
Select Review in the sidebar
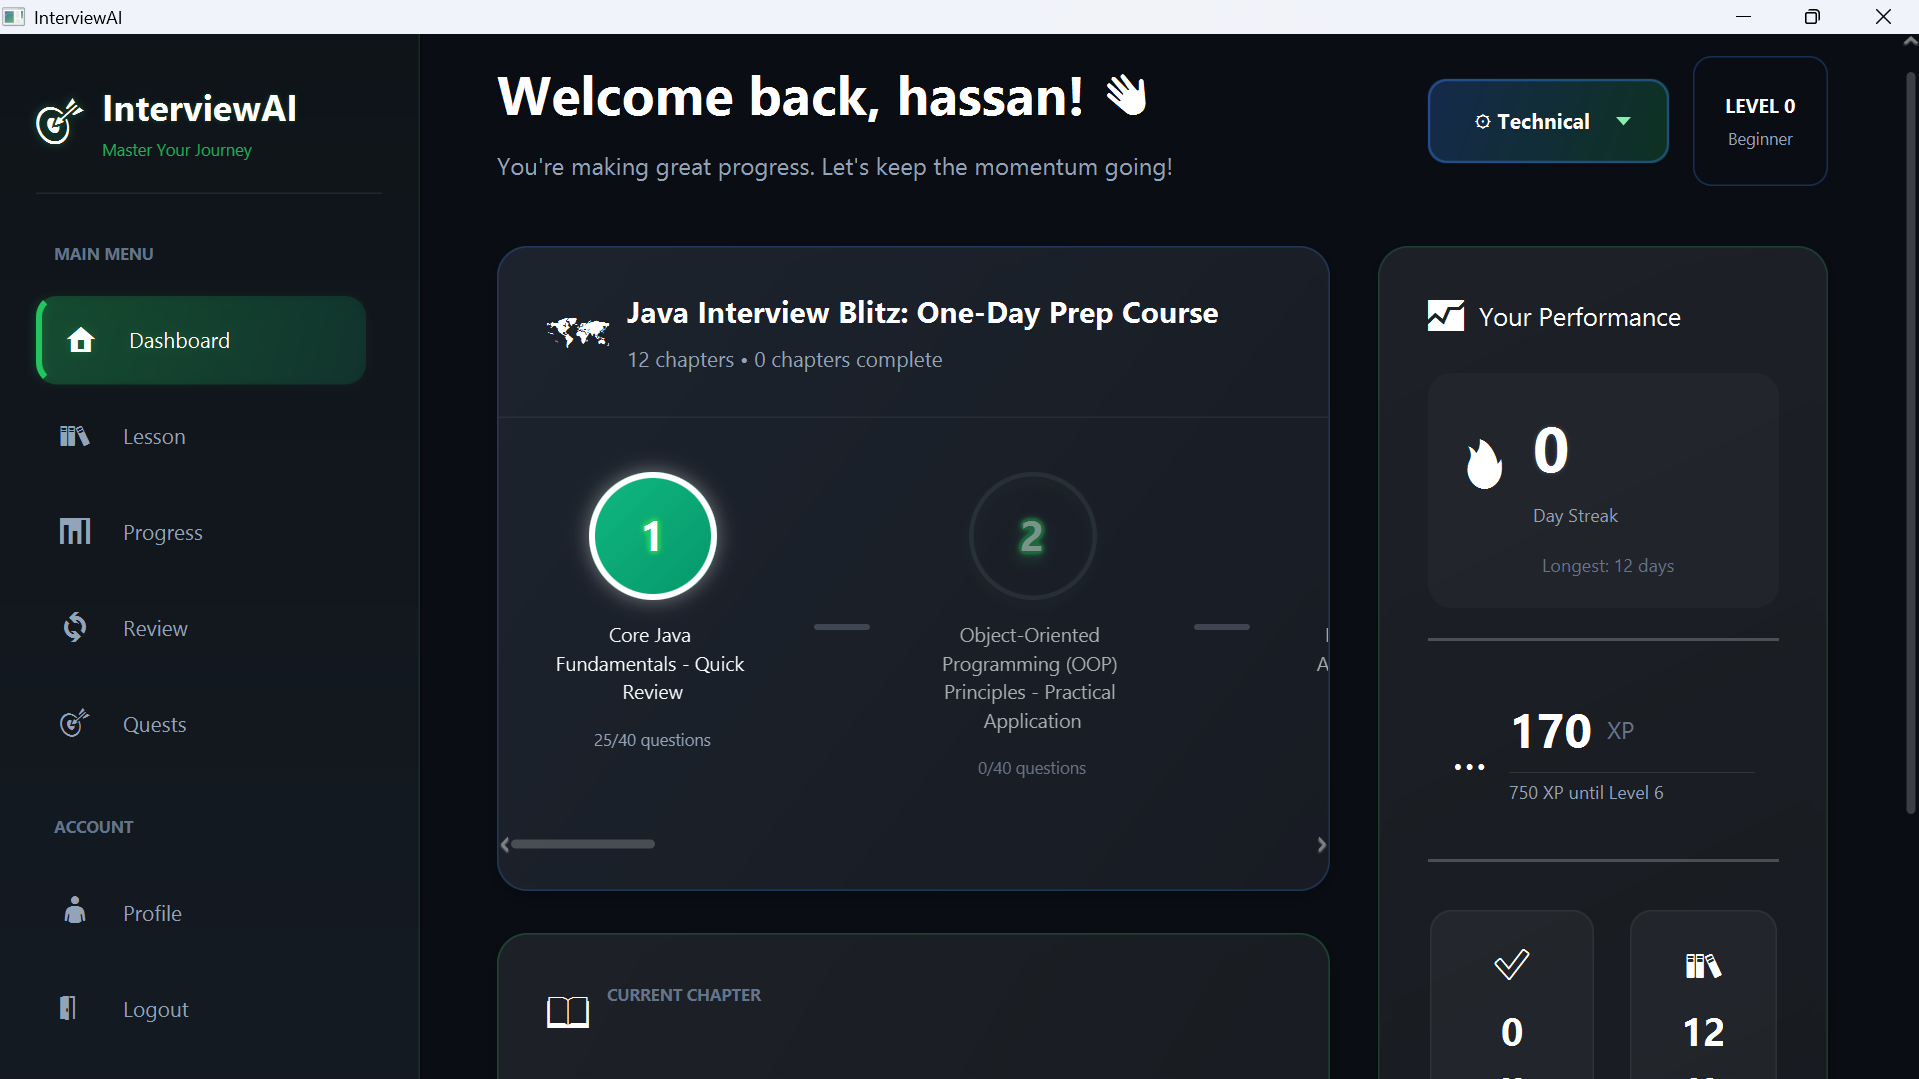point(201,628)
